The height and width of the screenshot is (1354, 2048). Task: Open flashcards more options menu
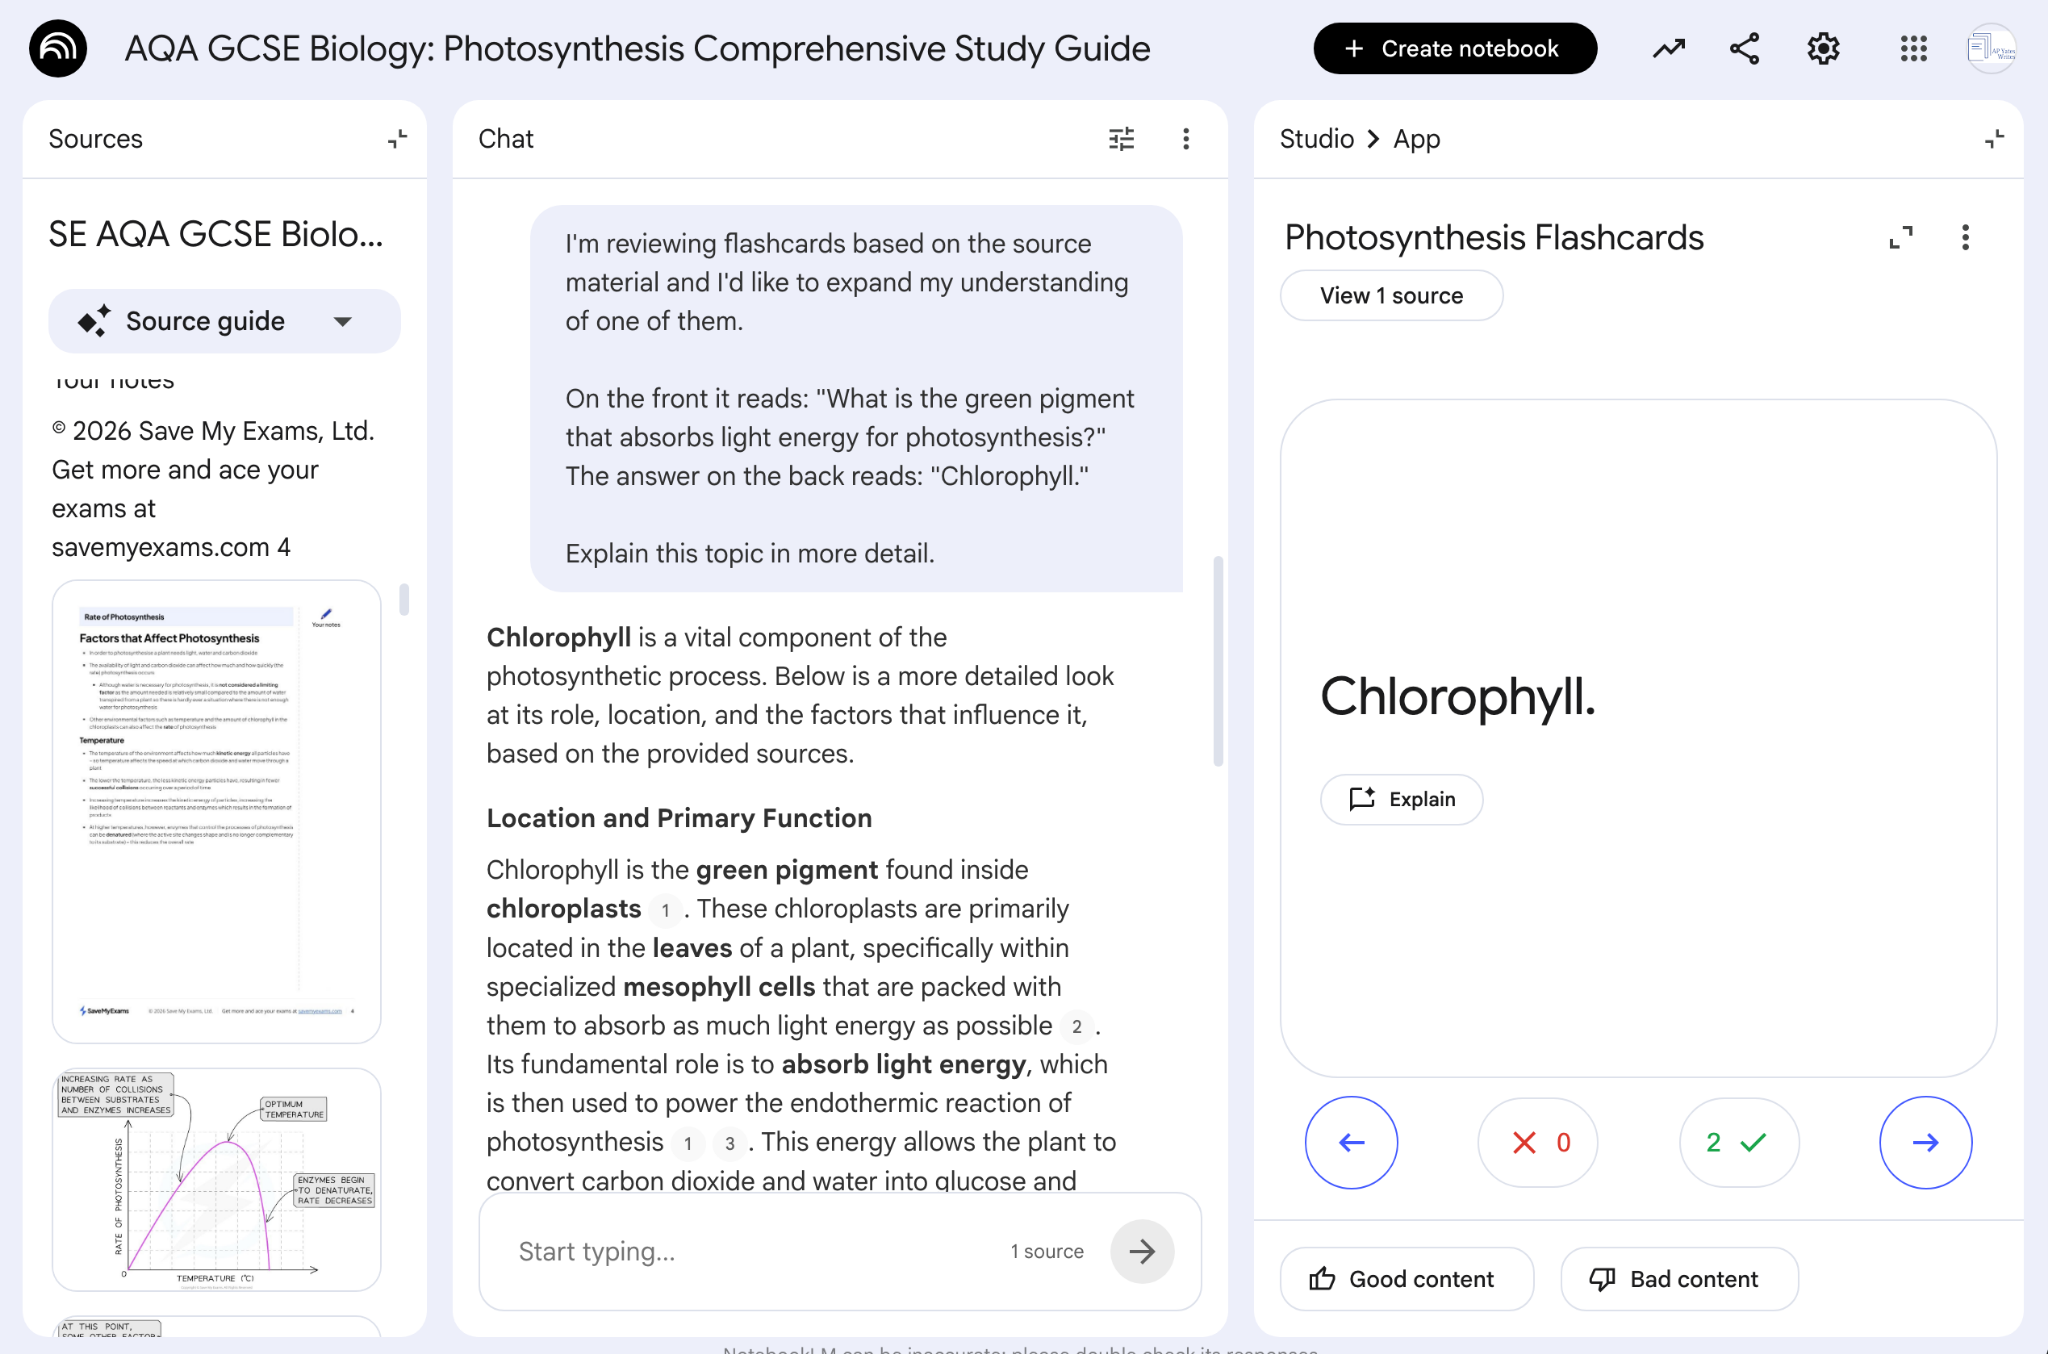click(1965, 237)
